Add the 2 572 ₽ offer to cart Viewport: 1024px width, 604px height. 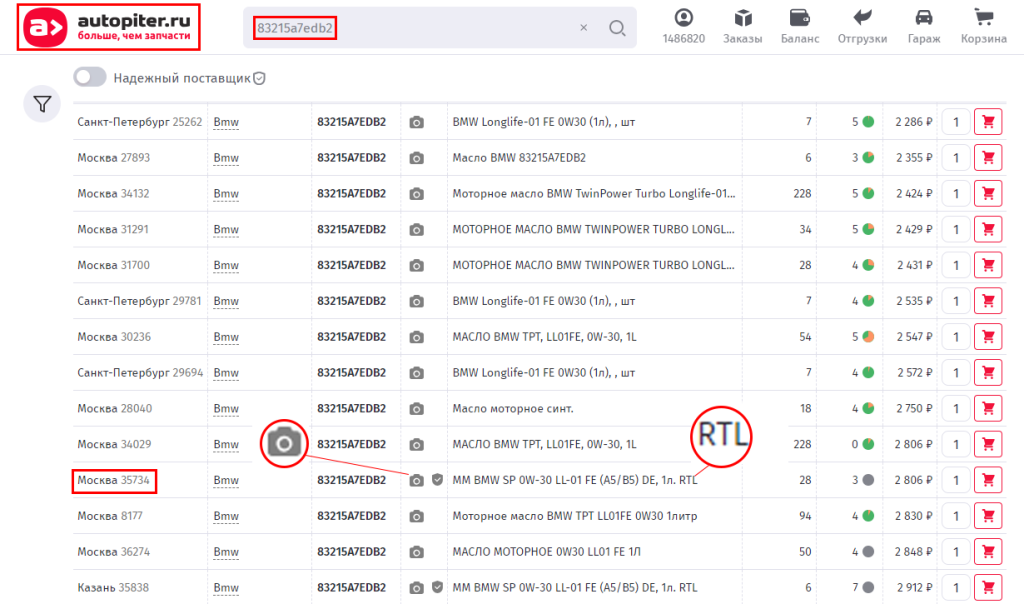tap(988, 373)
